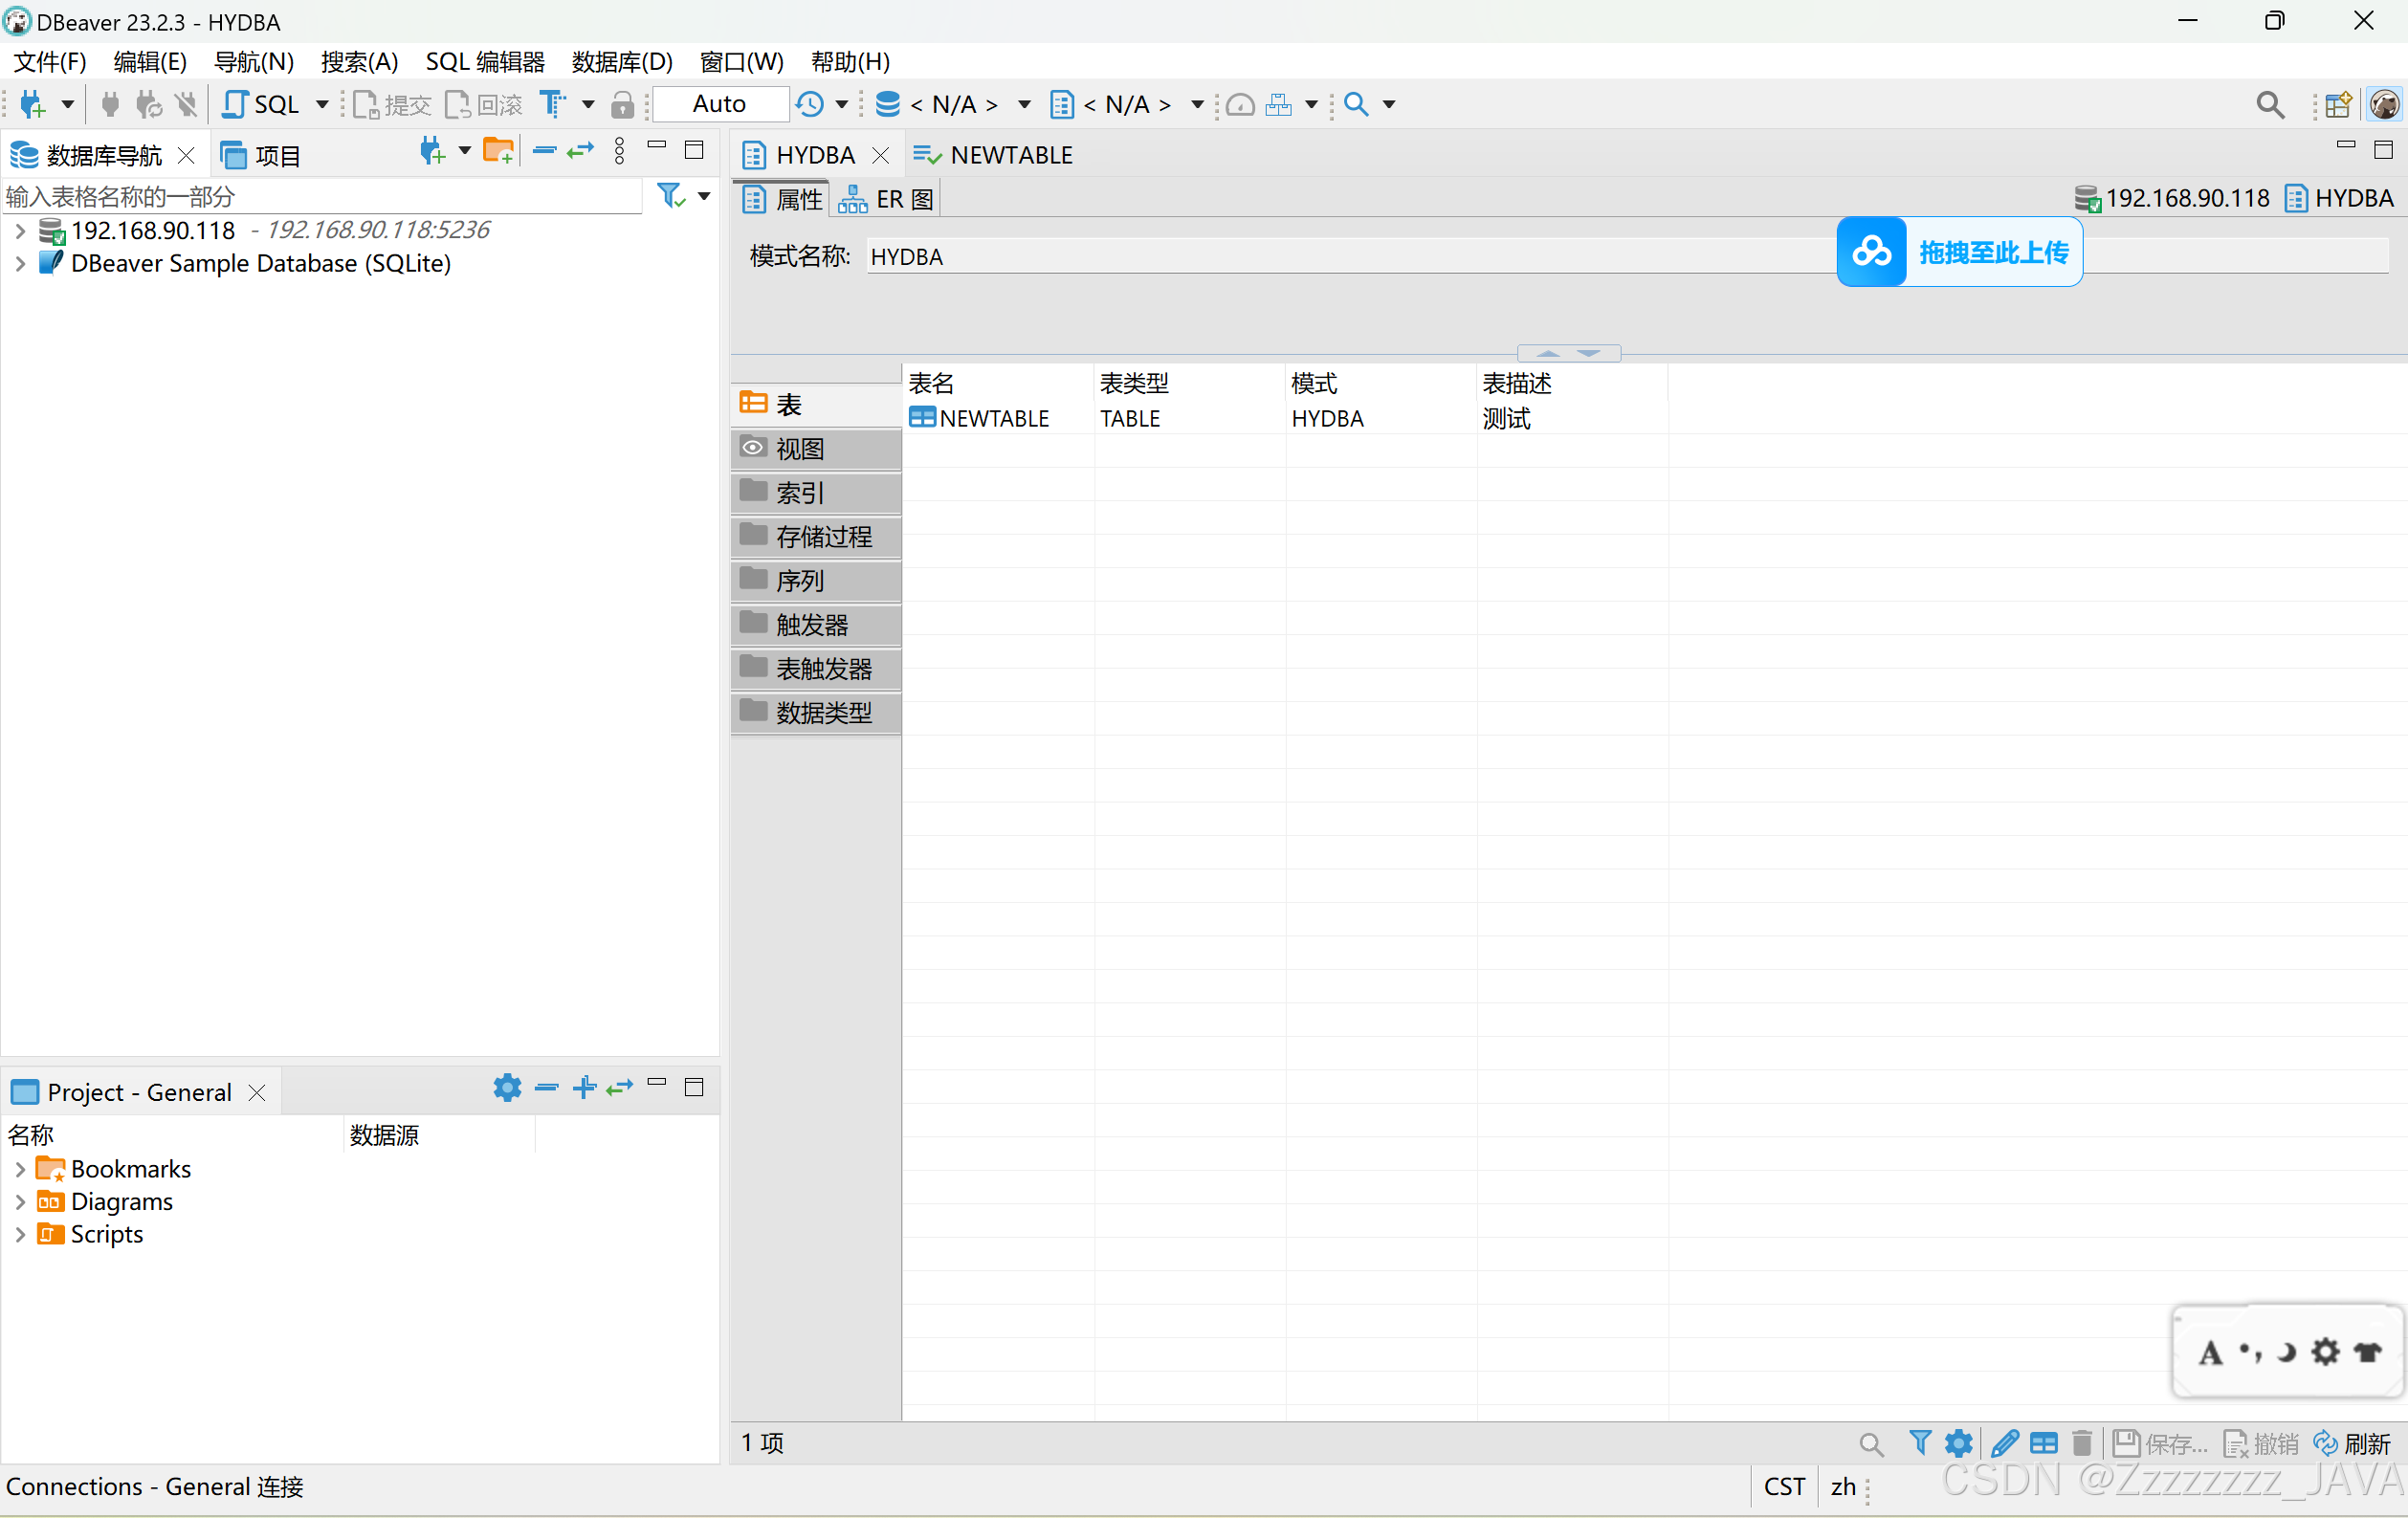Open the 帮助(H) menu
Viewport: 2408px width, 1518px height.
point(851,62)
